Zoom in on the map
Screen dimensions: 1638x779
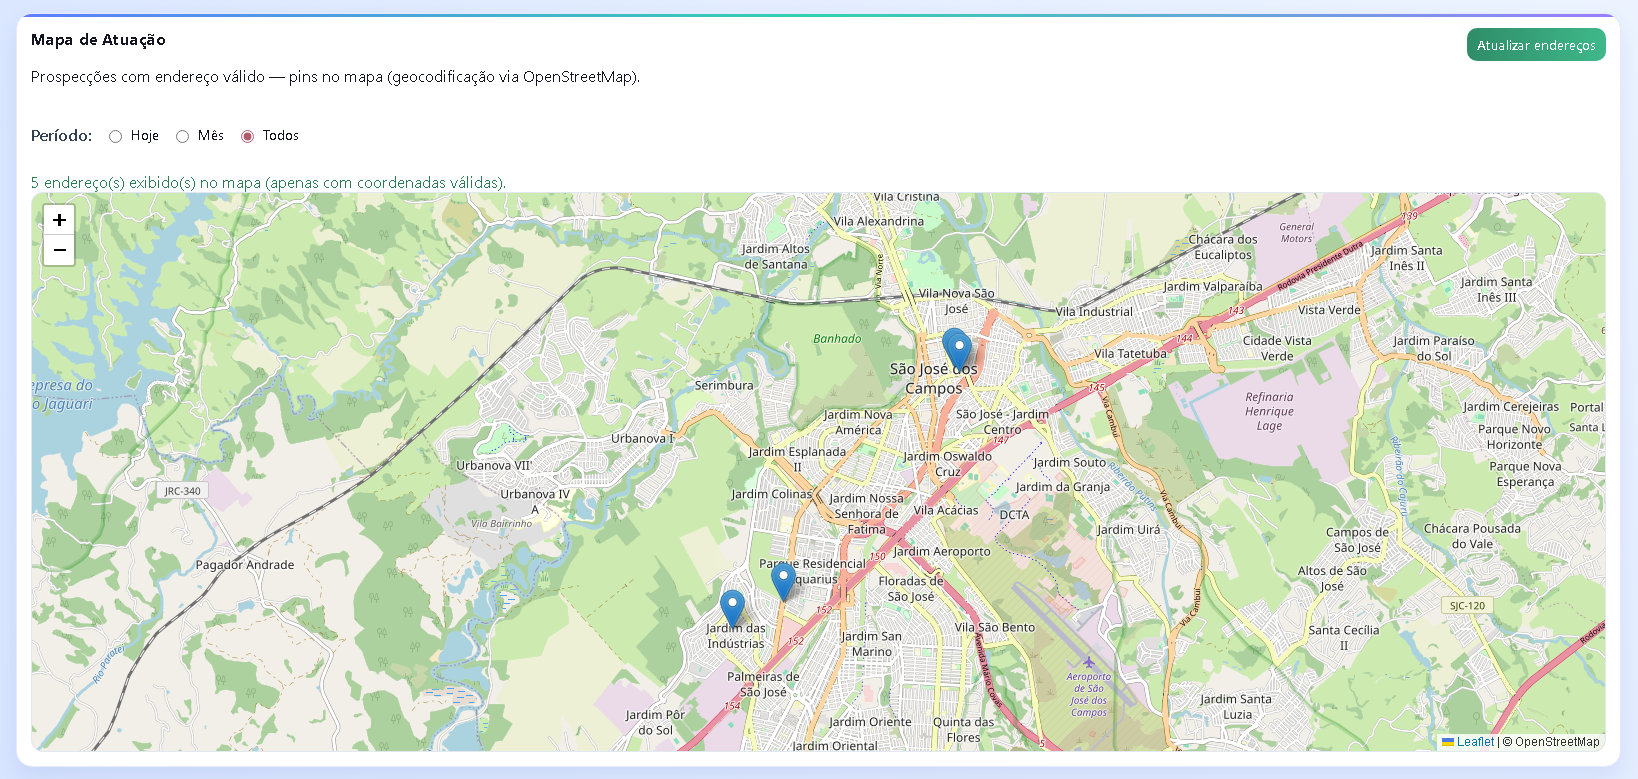click(x=59, y=220)
